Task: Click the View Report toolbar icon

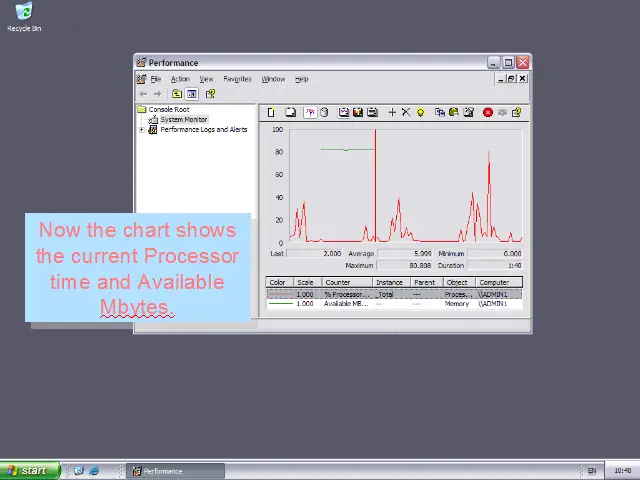Action: (x=372, y=112)
